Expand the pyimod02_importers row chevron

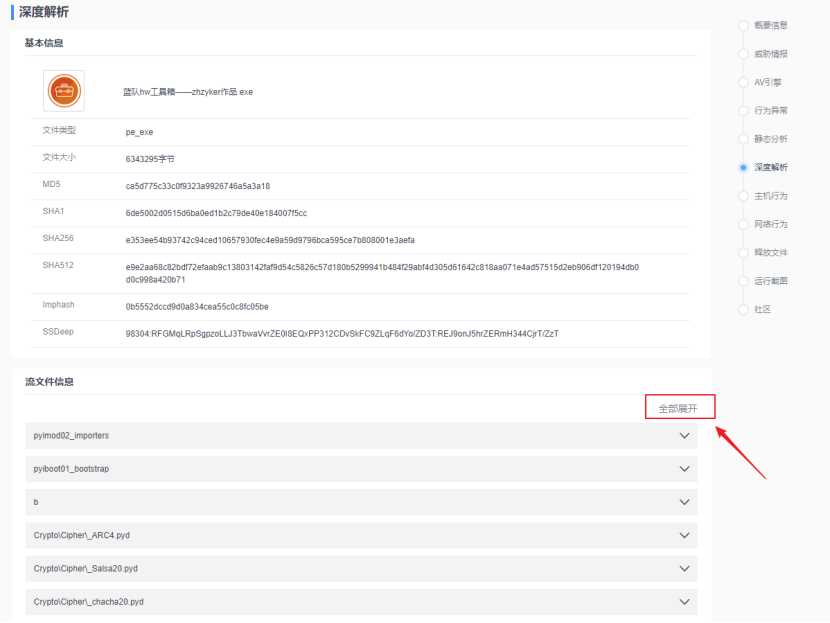[684, 436]
